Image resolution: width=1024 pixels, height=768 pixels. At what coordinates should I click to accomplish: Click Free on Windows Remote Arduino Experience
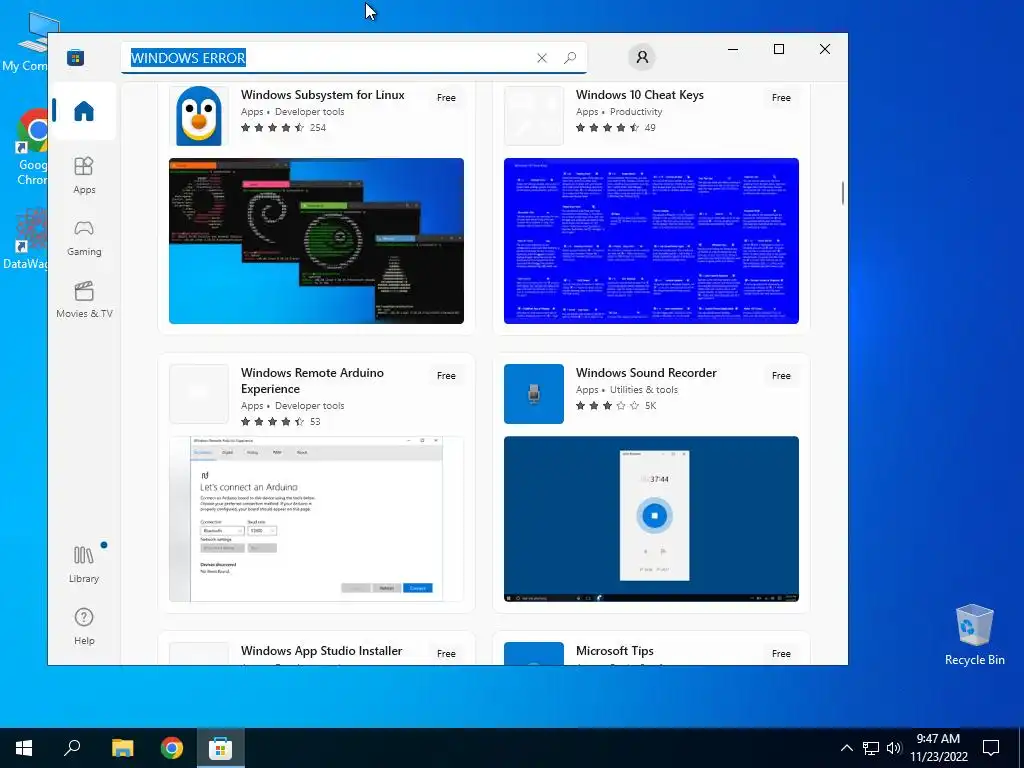click(x=446, y=376)
